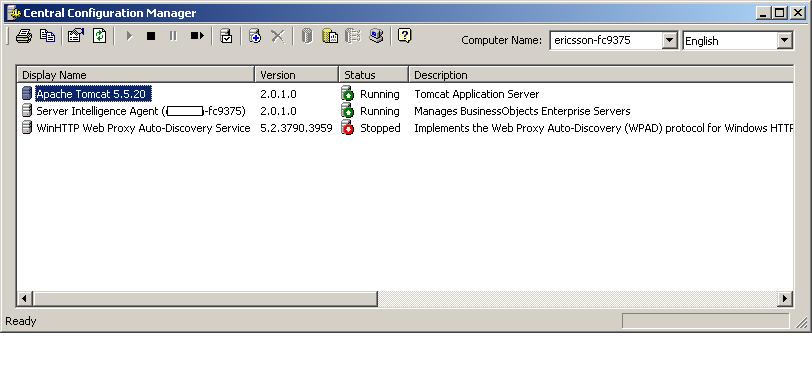This screenshot has height=384, width=812.
Task: Click the Tomcat Application Server description
Action: click(x=476, y=94)
